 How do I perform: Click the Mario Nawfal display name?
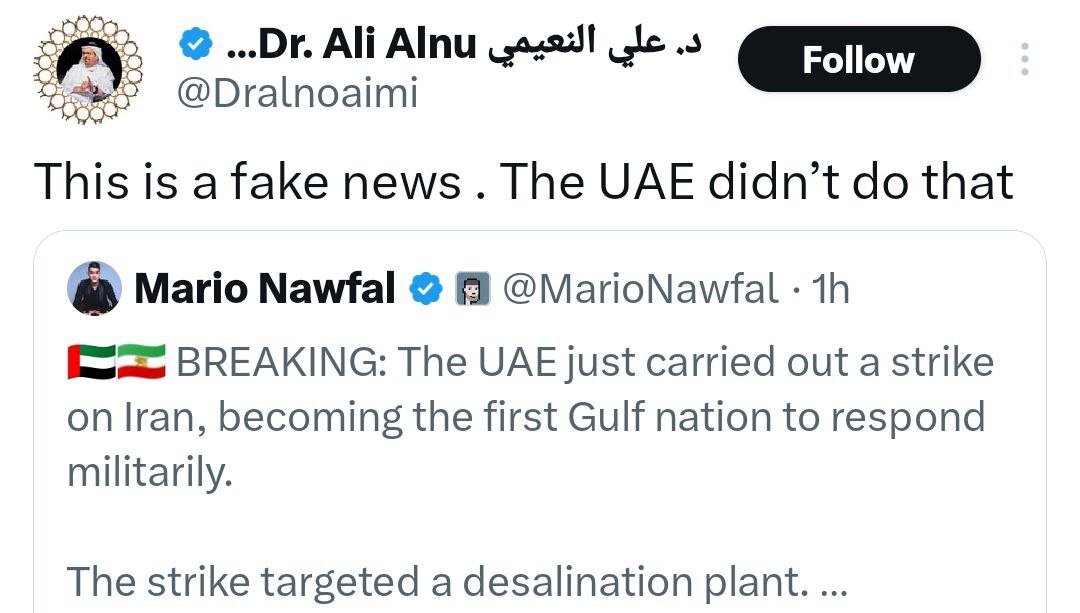[x=265, y=288]
